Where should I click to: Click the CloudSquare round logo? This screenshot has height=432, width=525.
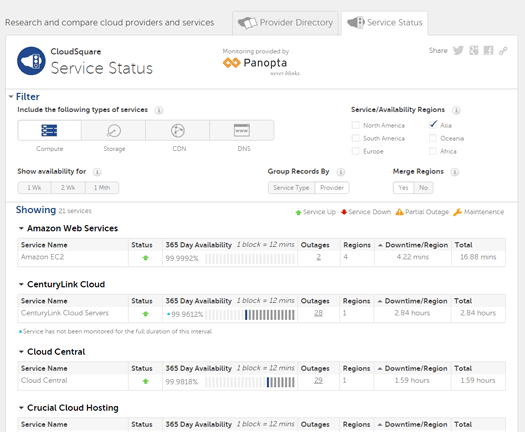(x=31, y=61)
